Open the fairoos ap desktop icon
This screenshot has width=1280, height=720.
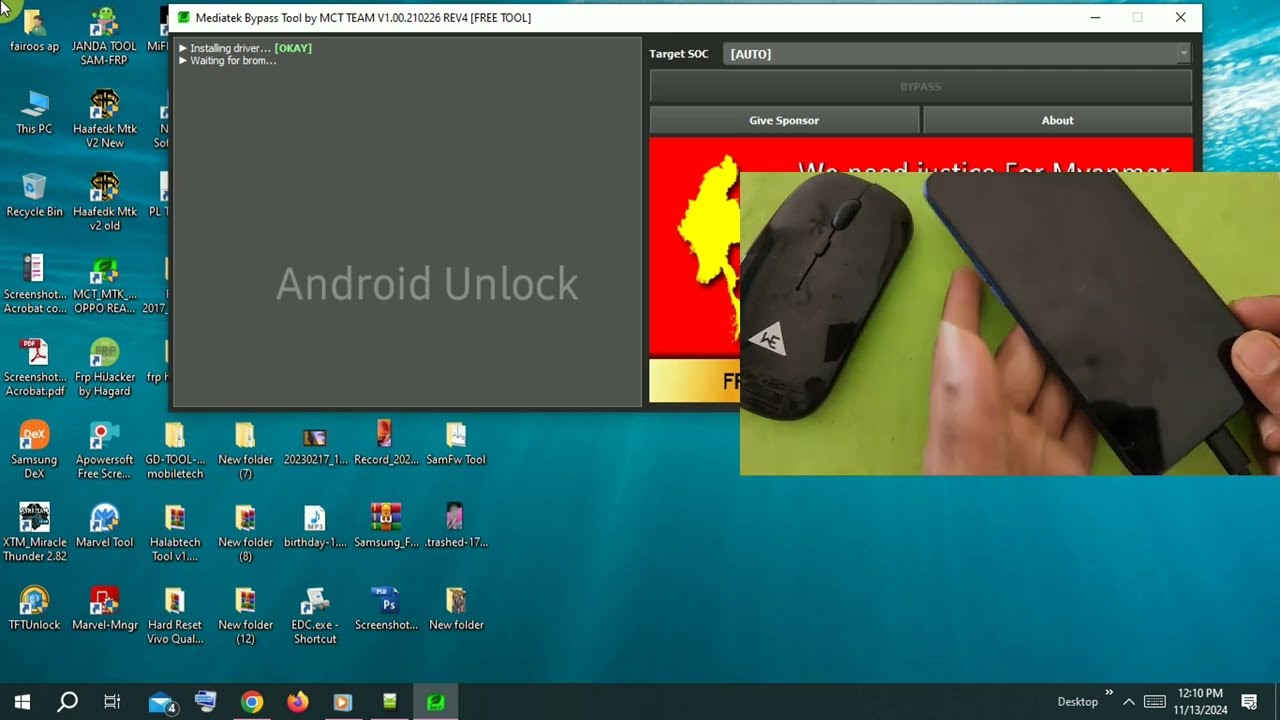pyautogui.click(x=34, y=30)
